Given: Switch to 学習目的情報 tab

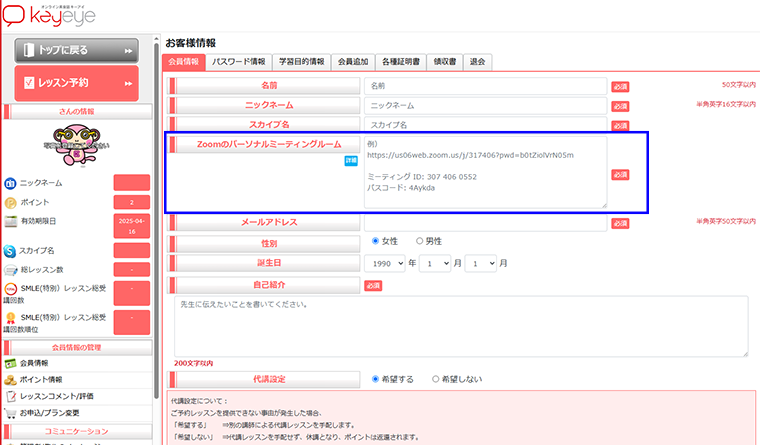Looking at the screenshot, I should tap(301, 62).
